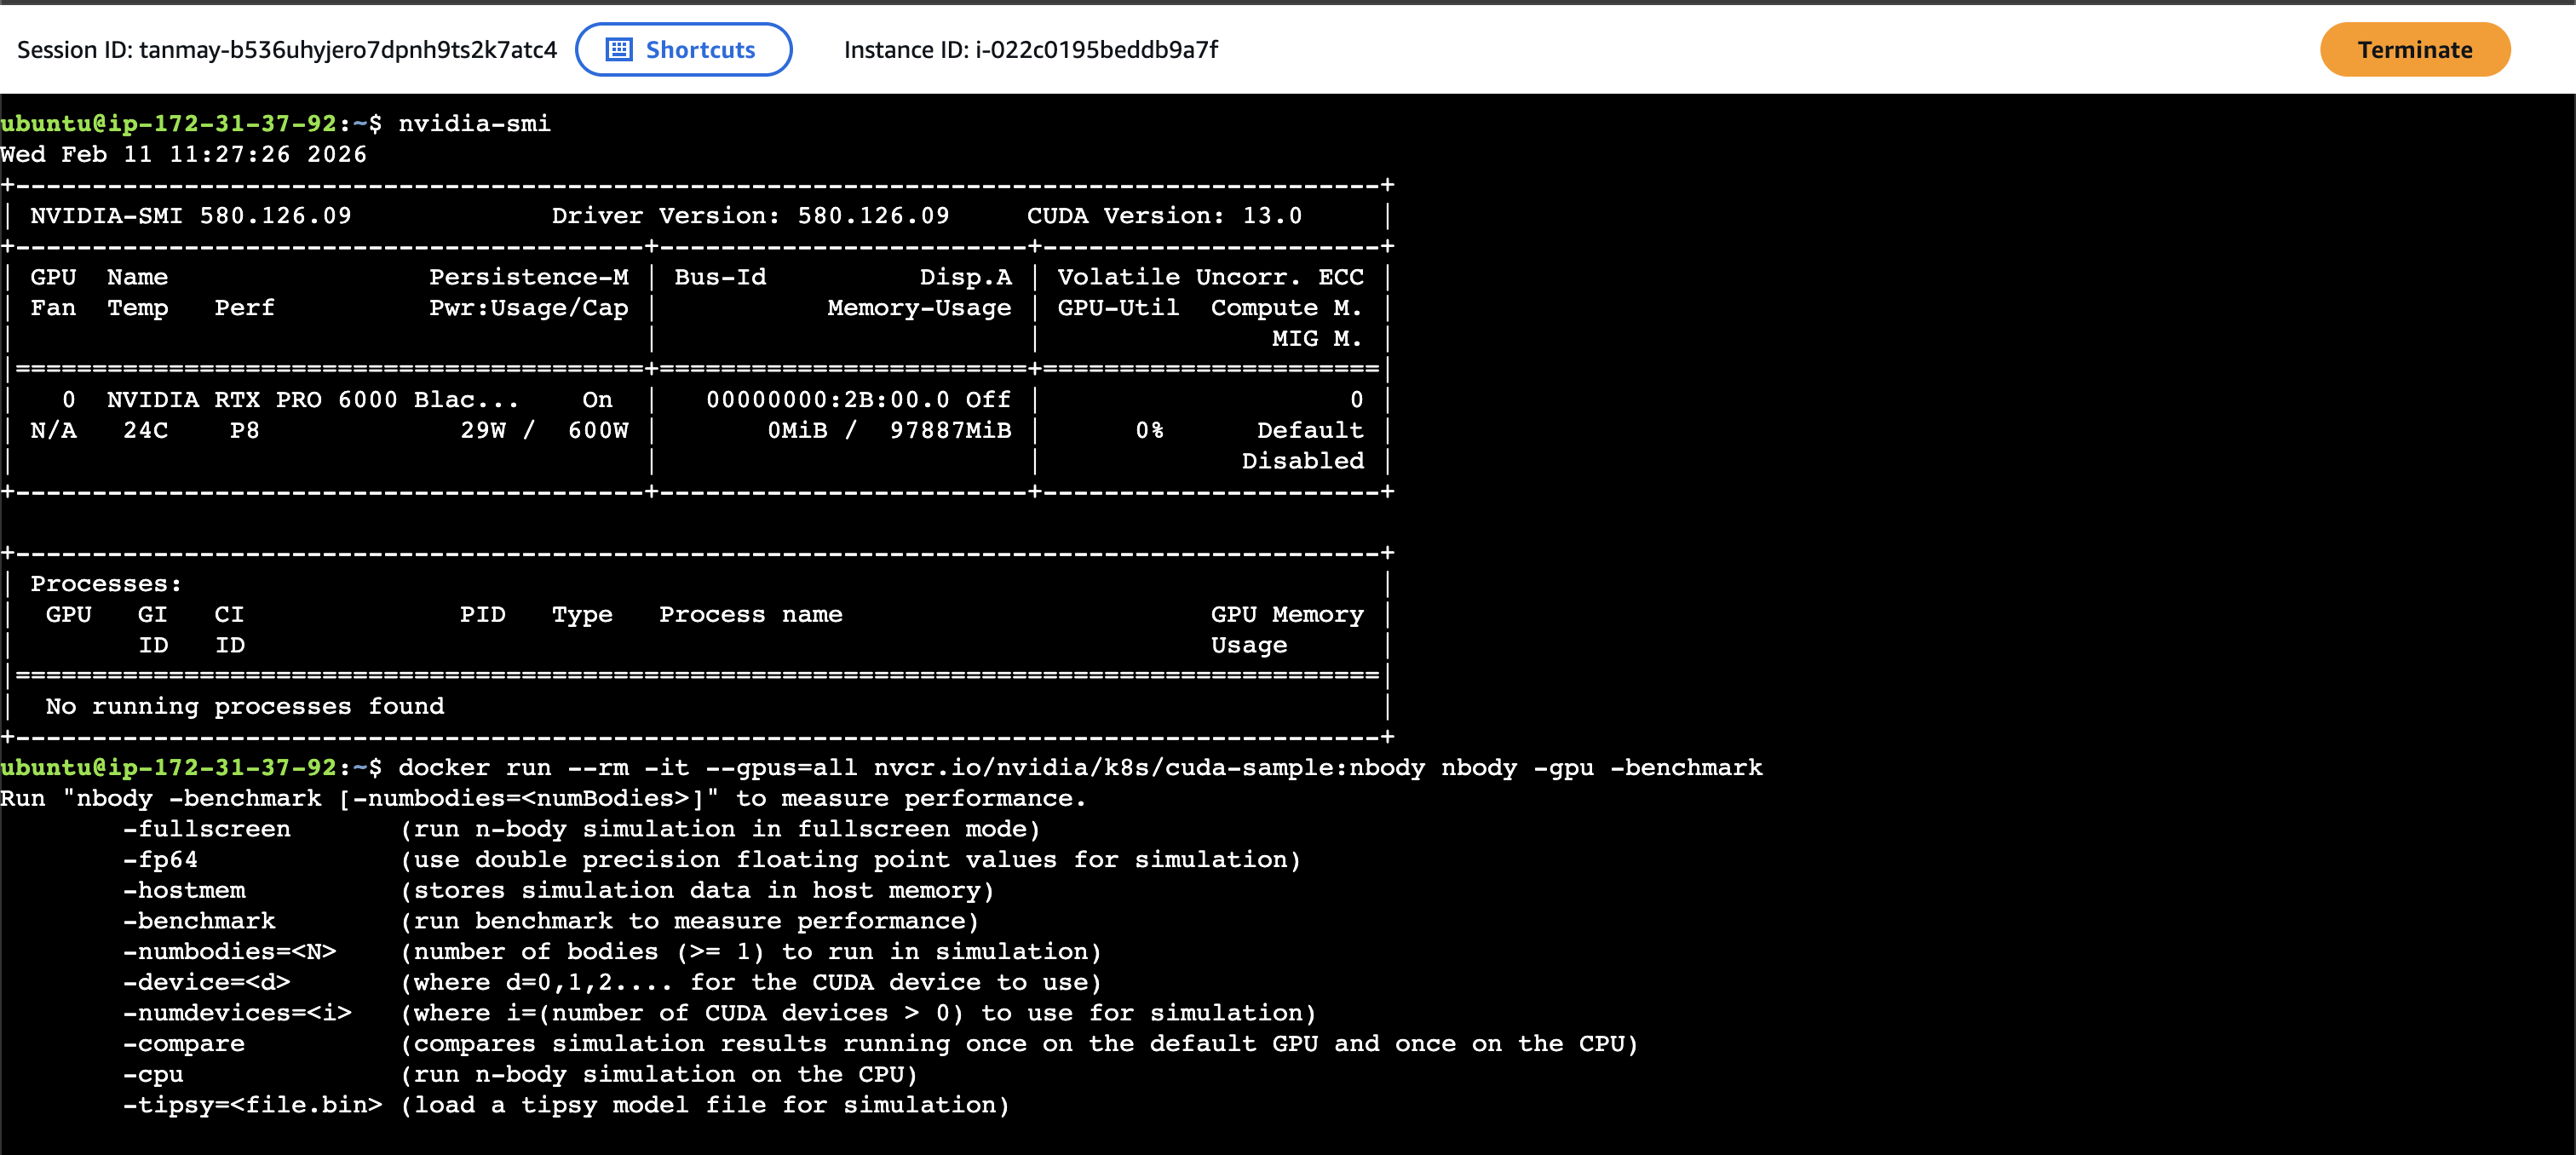This screenshot has width=2576, height=1155.
Task: Click the '-numdevices=<i>' option line
Action: pos(719,1013)
